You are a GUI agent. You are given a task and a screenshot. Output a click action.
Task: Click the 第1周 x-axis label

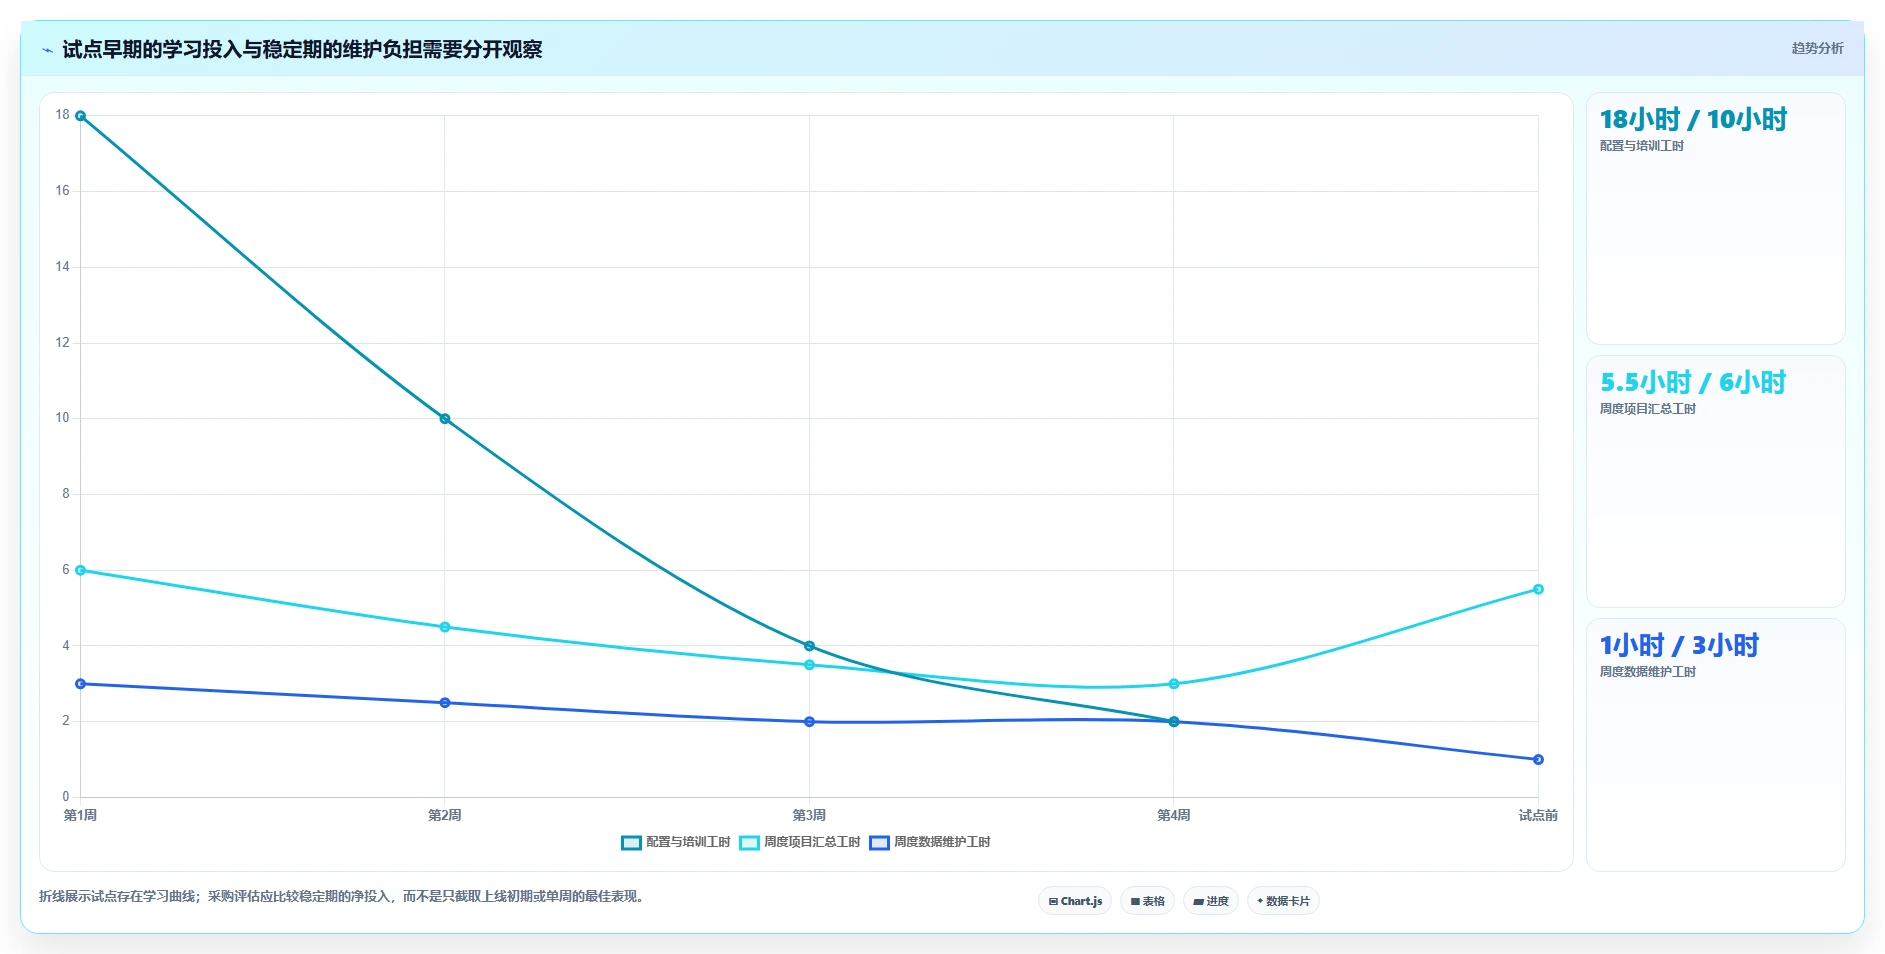81,815
